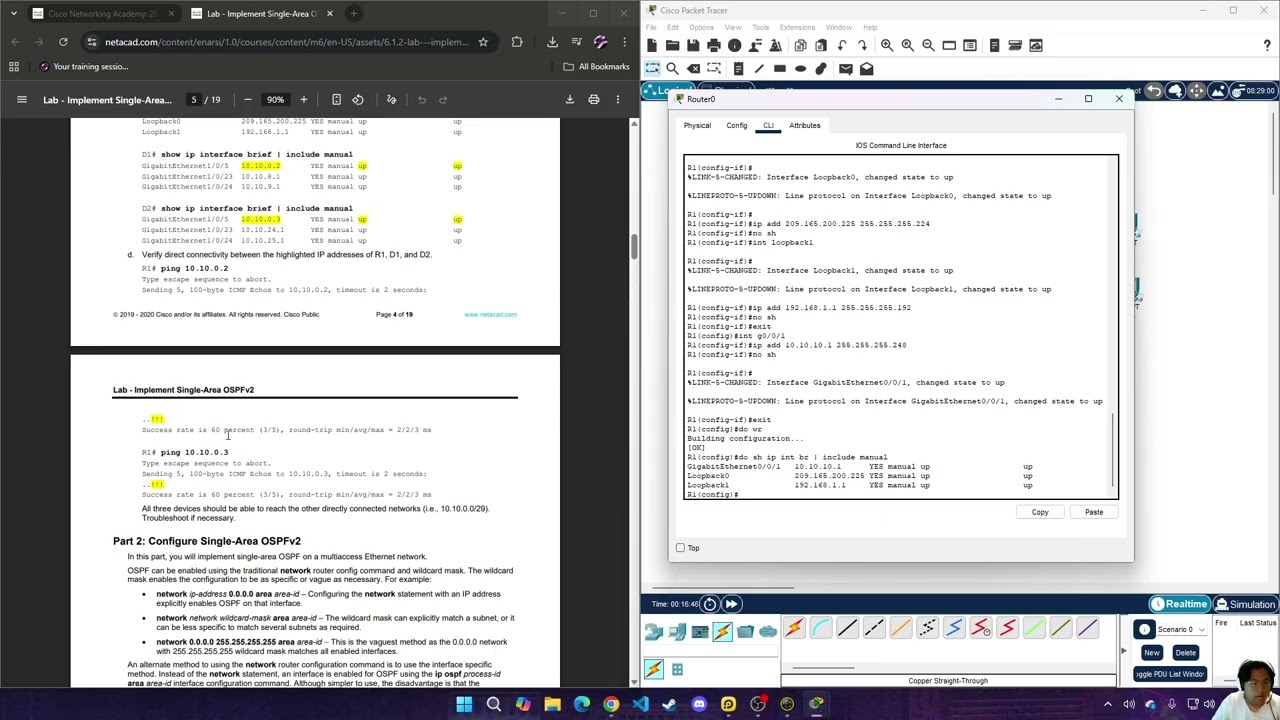
Task: Click the Router0 CLI scrollbar thumb
Action: coord(1114,450)
